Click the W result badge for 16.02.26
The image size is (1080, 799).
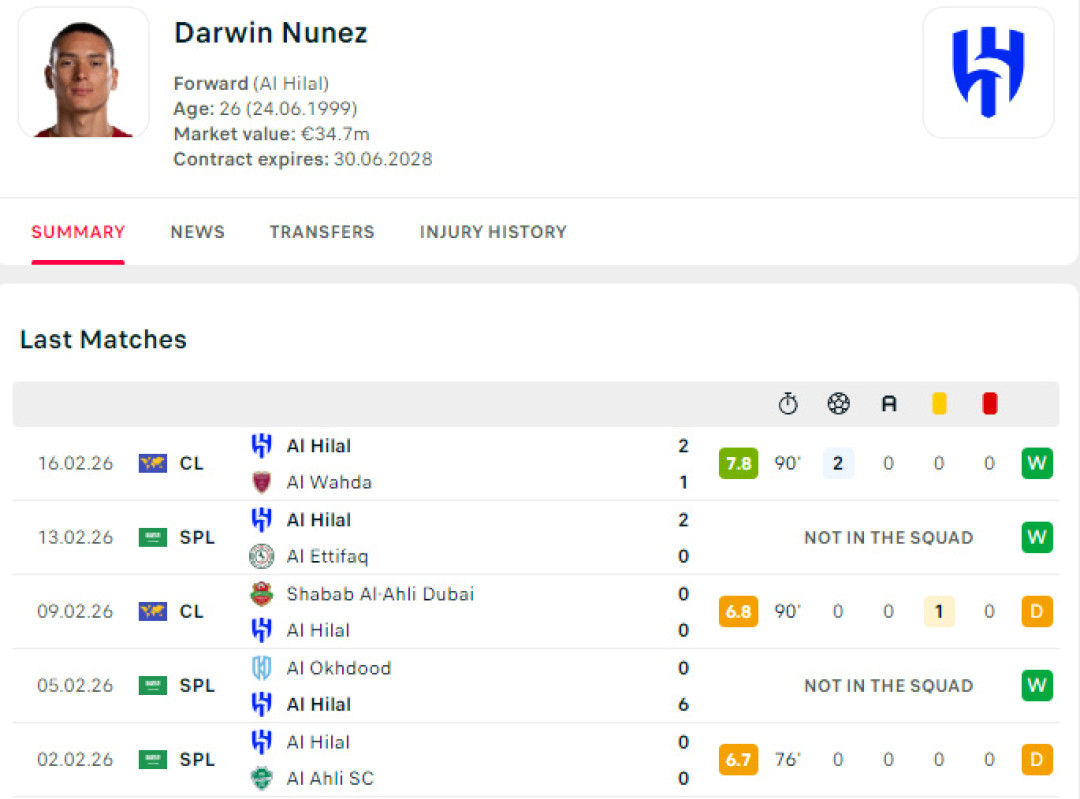tap(1037, 464)
